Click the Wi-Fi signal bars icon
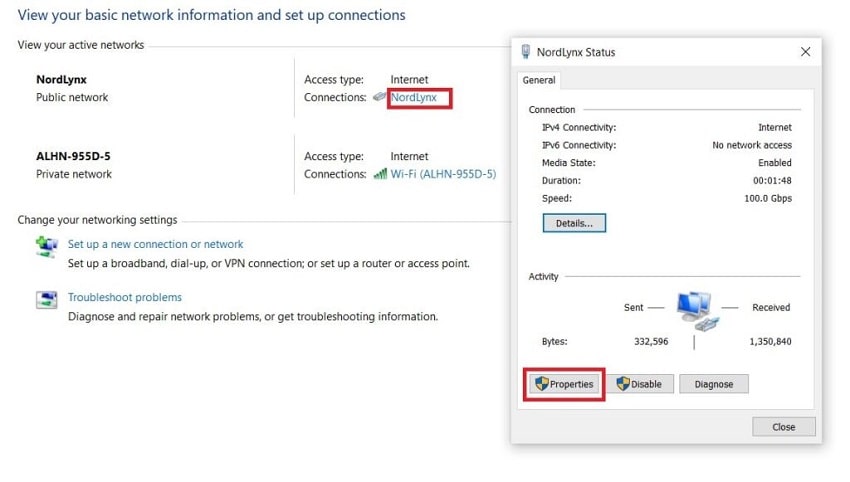850x482 pixels. tap(380, 174)
